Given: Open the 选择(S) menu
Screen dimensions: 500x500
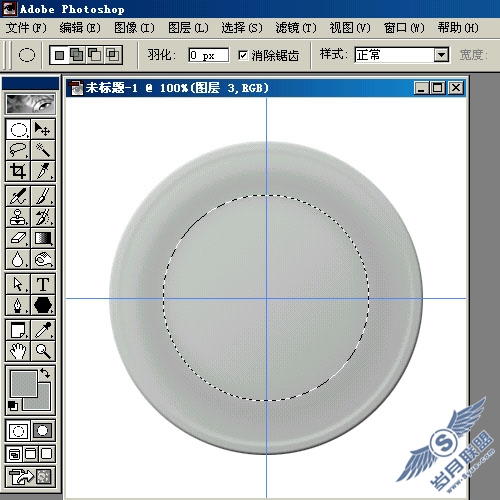Looking at the screenshot, I should (x=242, y=28).
